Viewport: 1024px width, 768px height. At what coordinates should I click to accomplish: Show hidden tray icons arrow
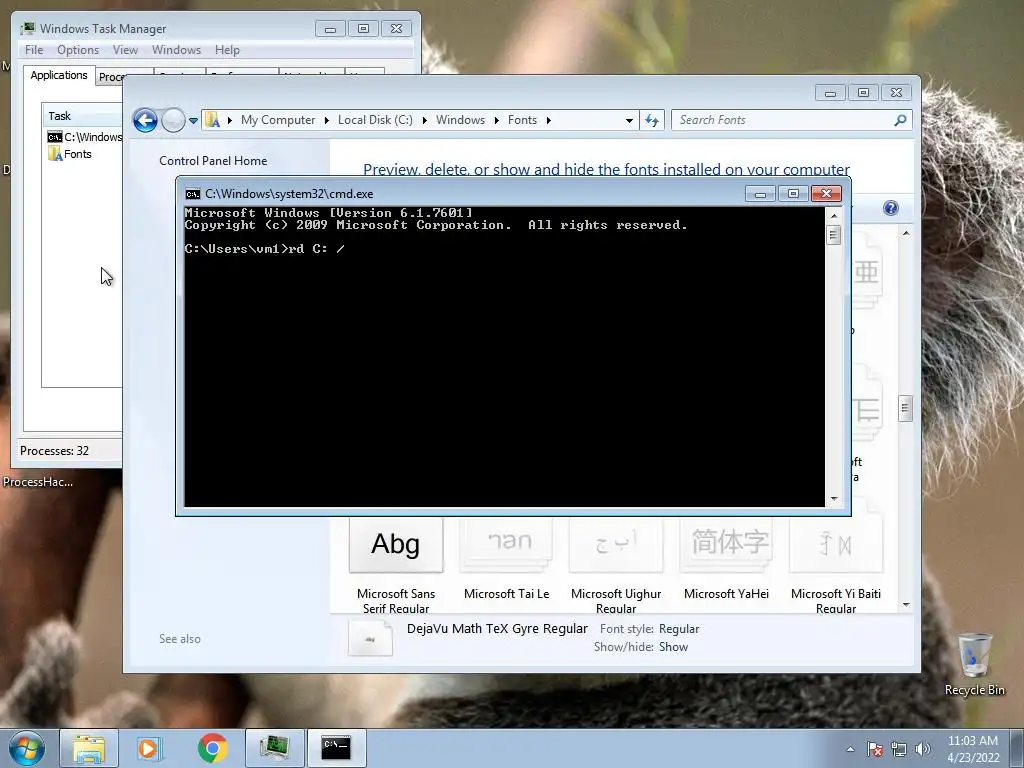[x=850, y=749]
